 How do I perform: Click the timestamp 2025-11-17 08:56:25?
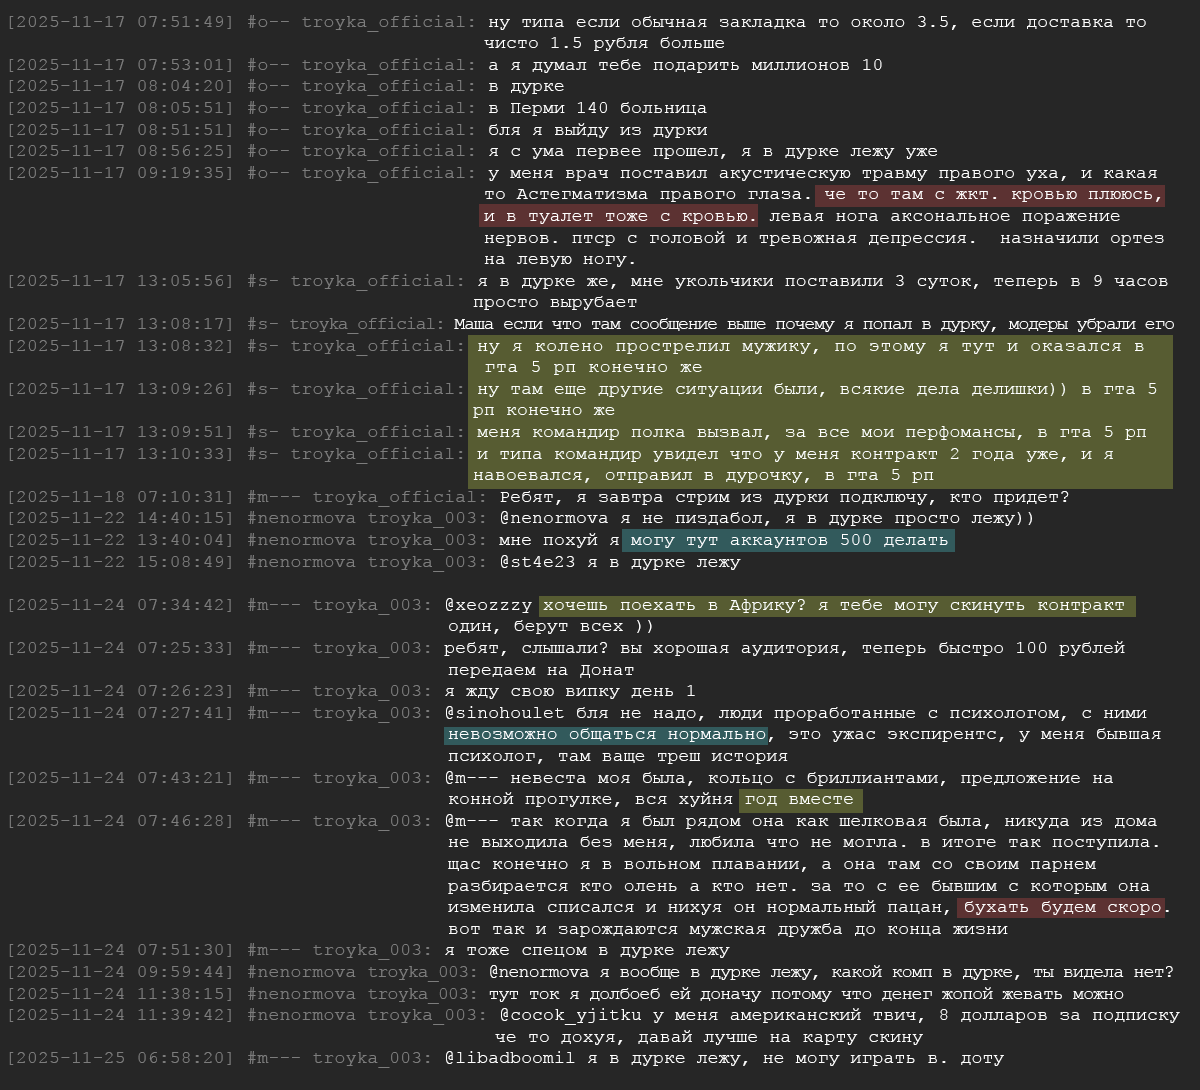click(122, 152)
